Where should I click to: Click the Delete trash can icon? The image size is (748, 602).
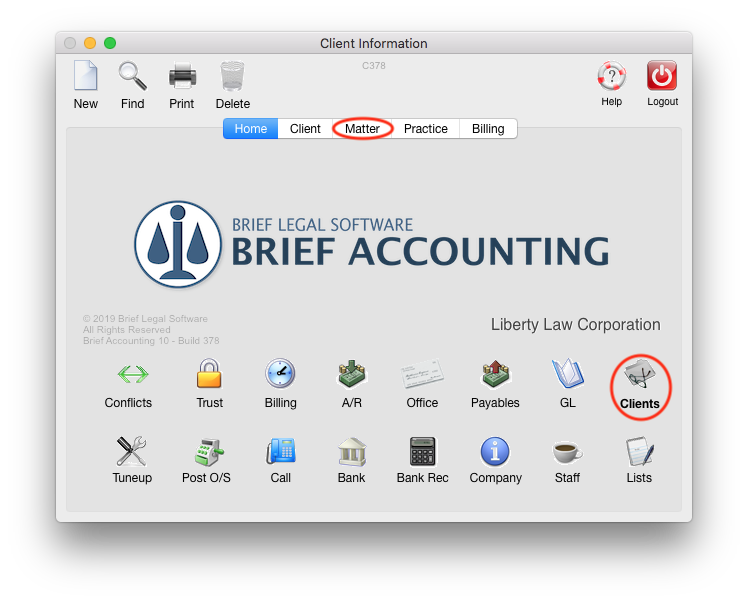pos(232,76)
